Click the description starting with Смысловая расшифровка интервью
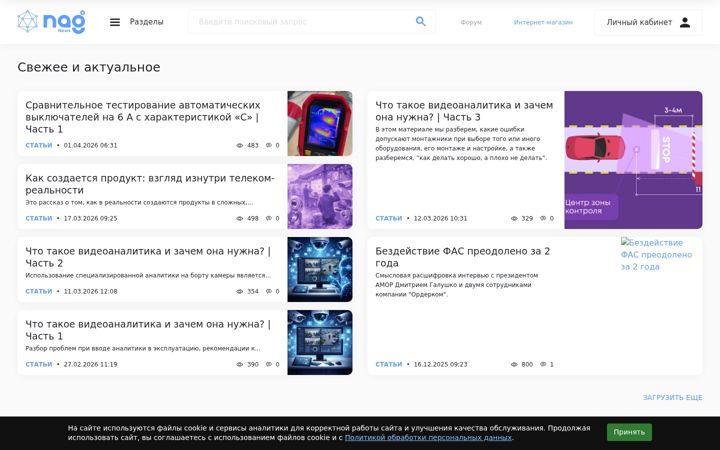Viewport: 720px width, 450px height. click(x=456, y=285)
